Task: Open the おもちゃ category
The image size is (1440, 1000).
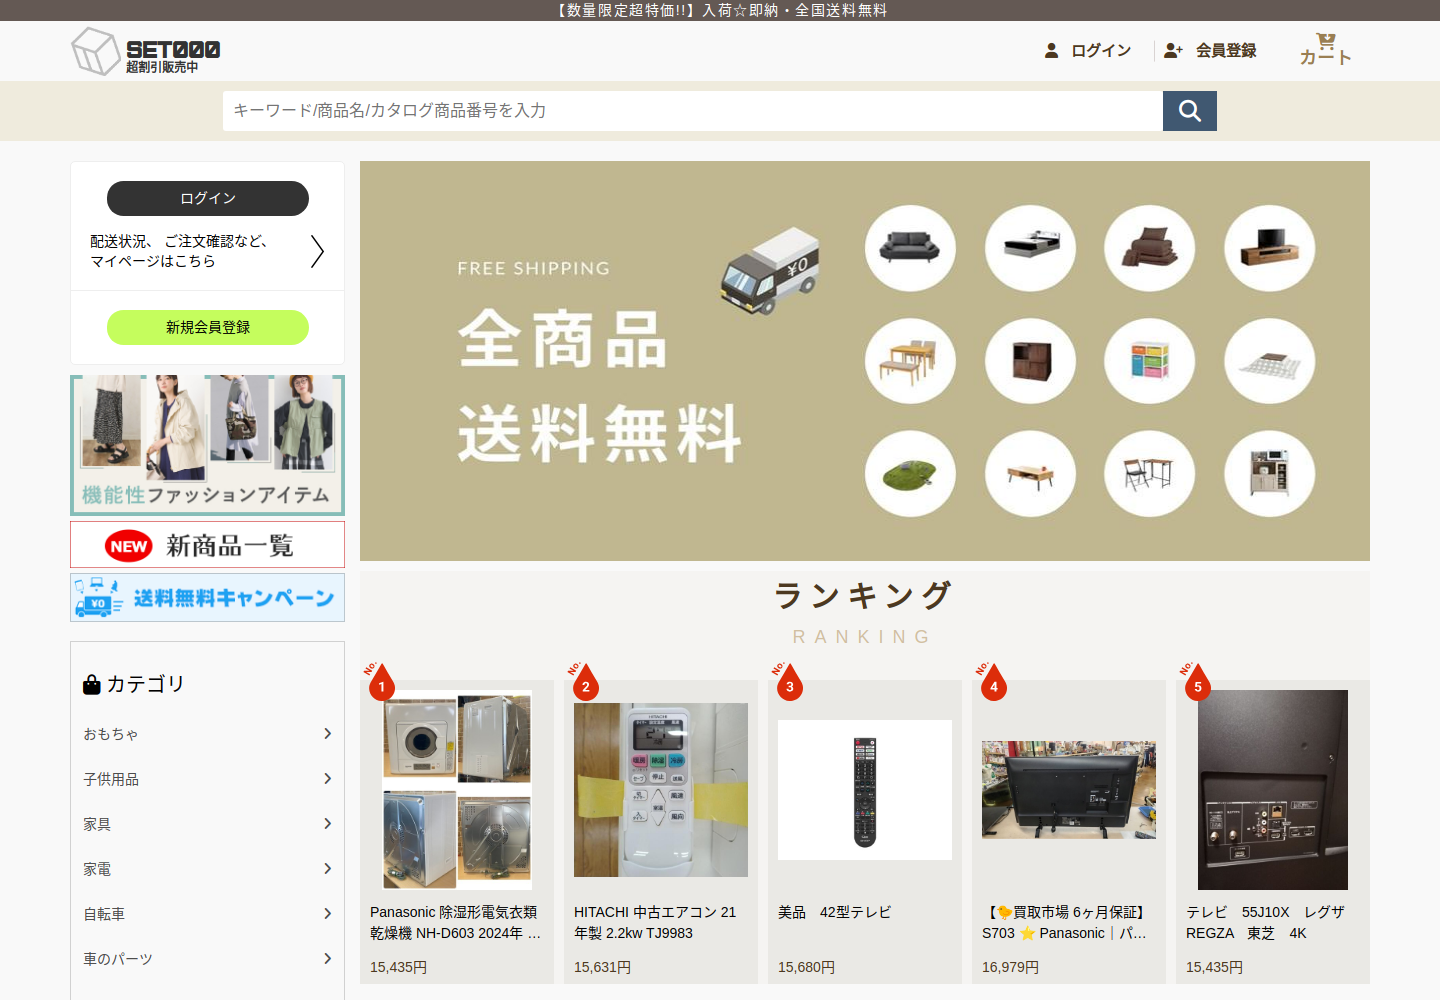Action: (207, 734)
